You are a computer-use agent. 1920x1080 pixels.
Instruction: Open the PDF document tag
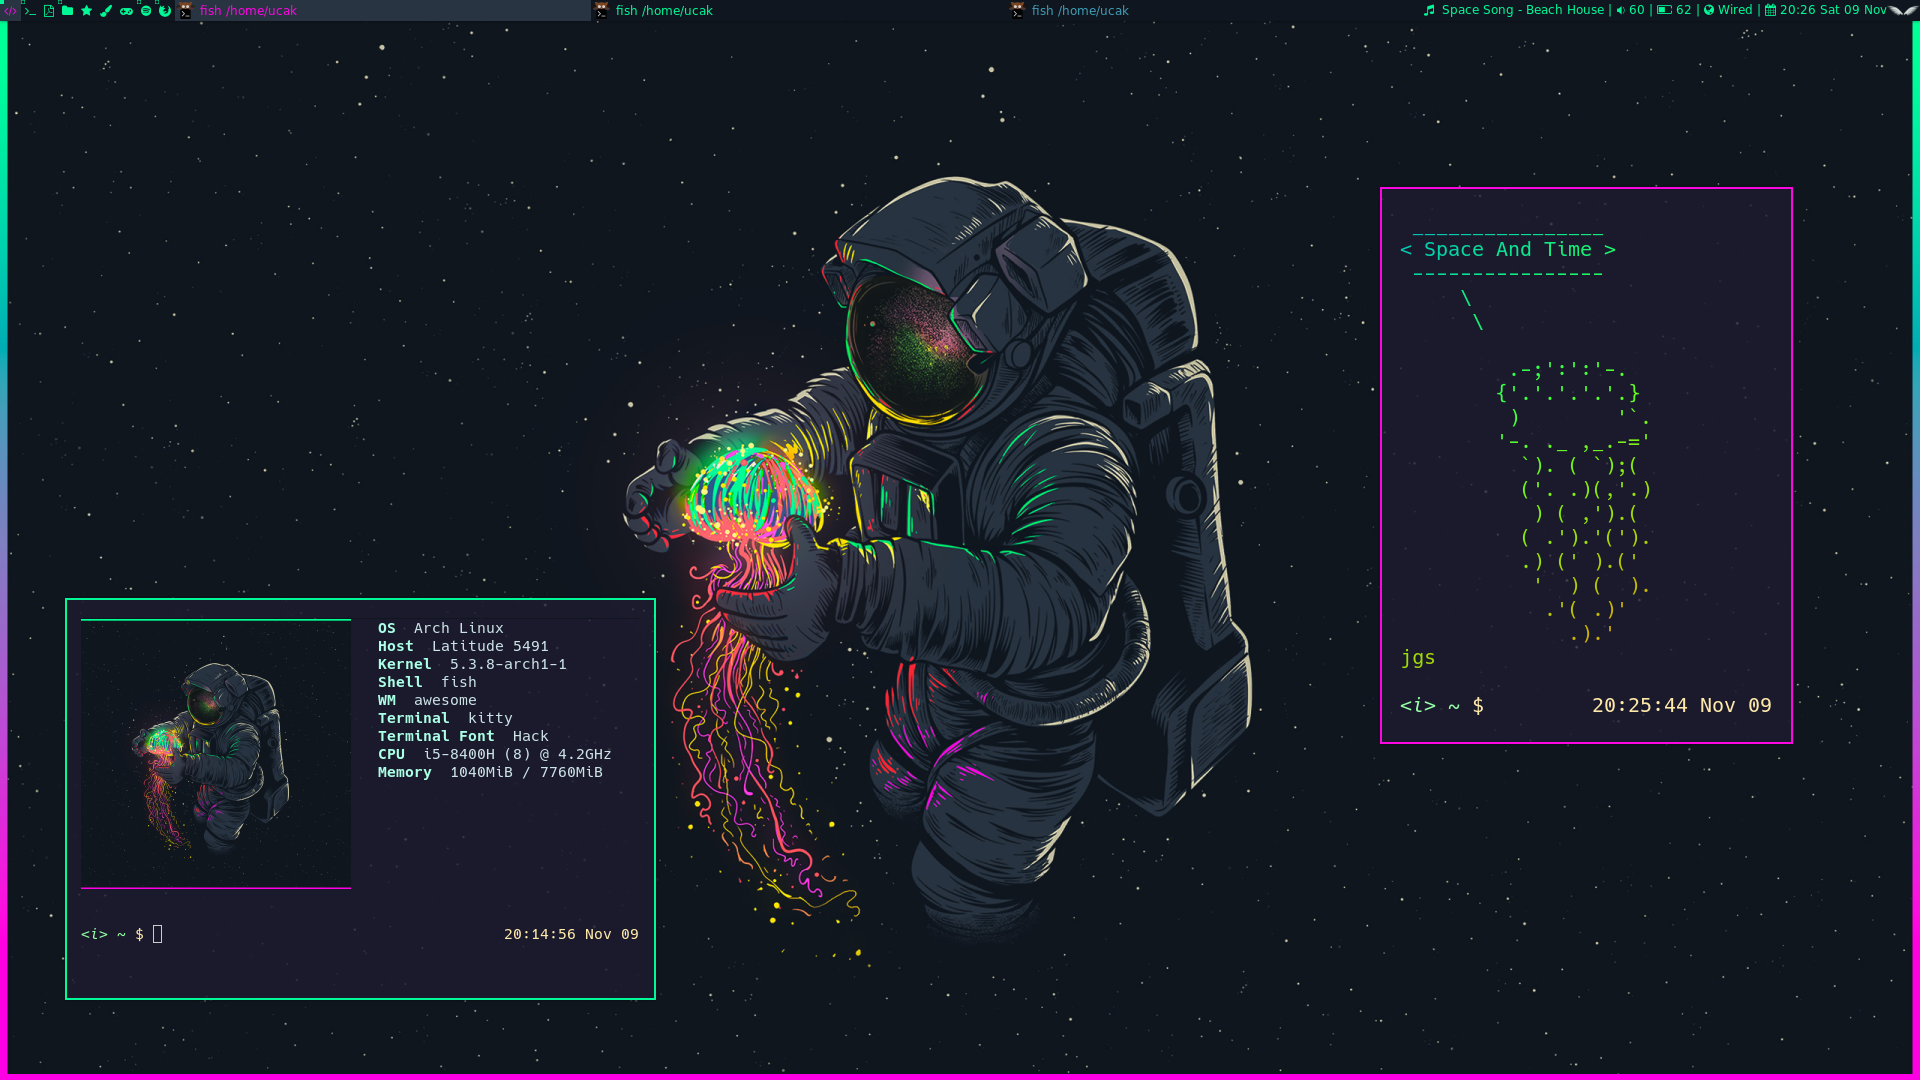[x=49, y=11]
